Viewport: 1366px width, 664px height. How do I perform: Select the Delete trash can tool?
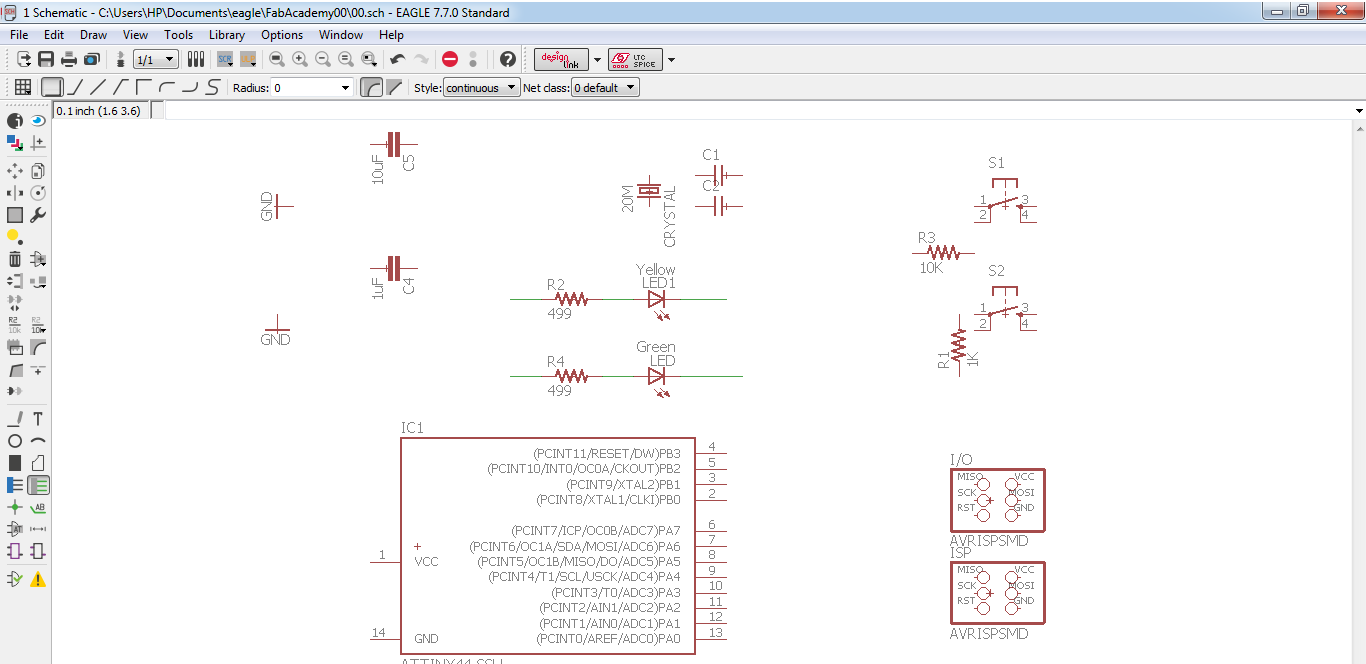(15, 259)
